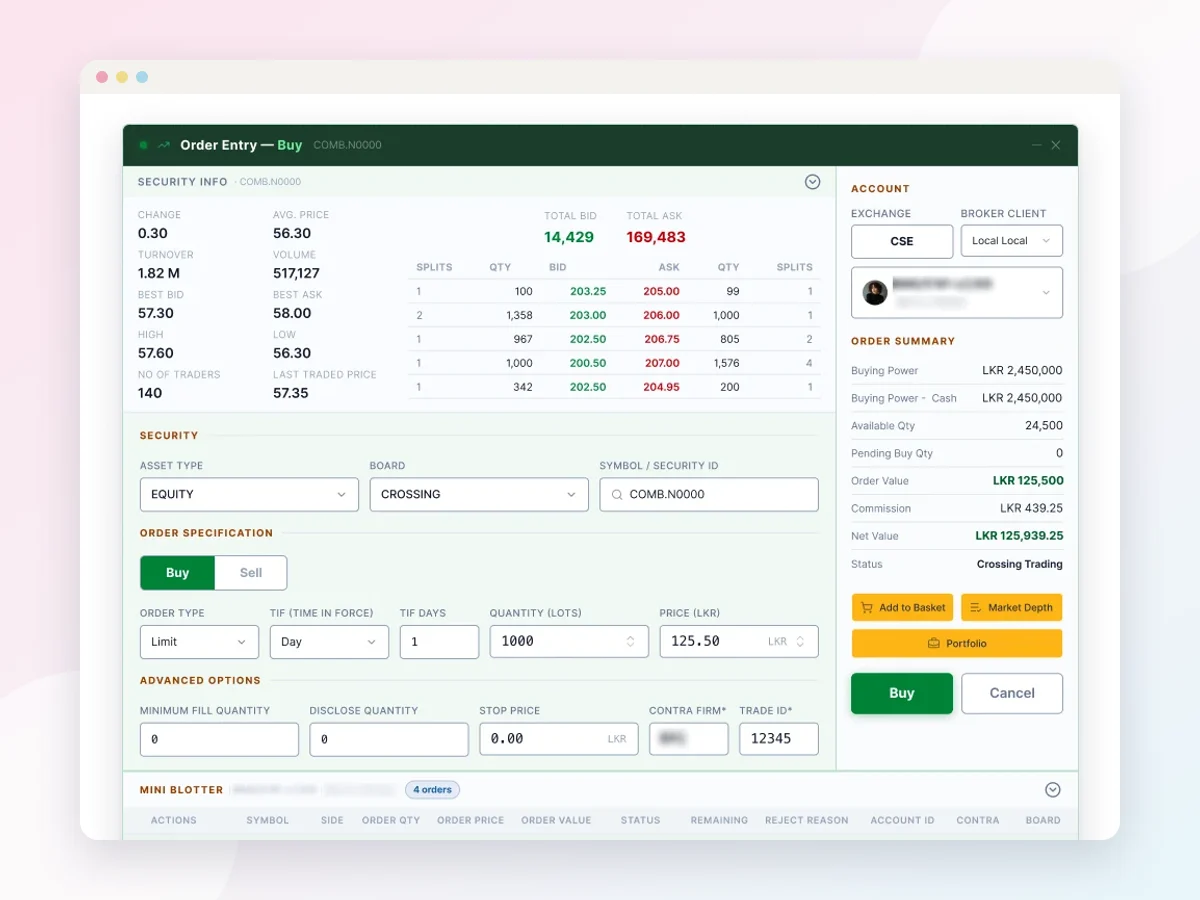1200x900 pixels.
Task: Click the Stop Price field
Action: (x=559, y=739)
